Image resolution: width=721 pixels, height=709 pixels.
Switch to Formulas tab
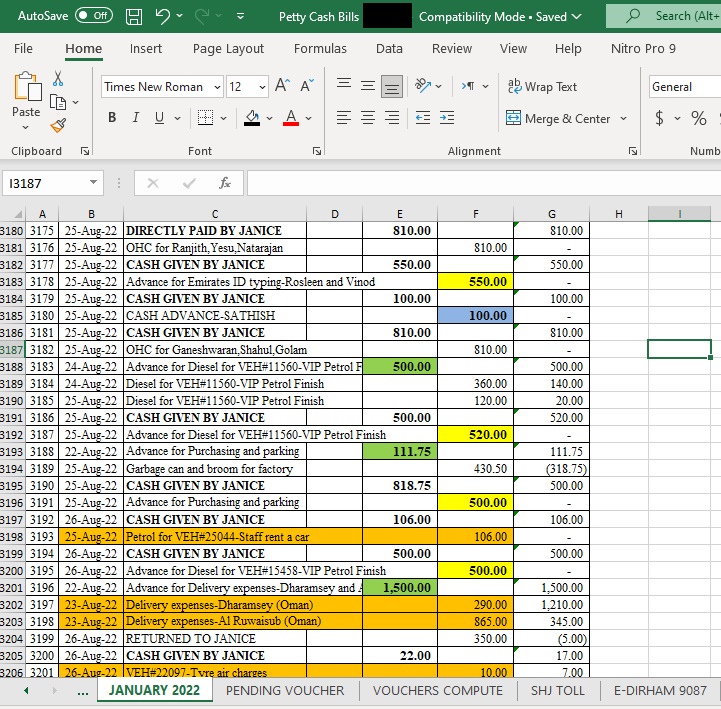[x=320, y=49]
